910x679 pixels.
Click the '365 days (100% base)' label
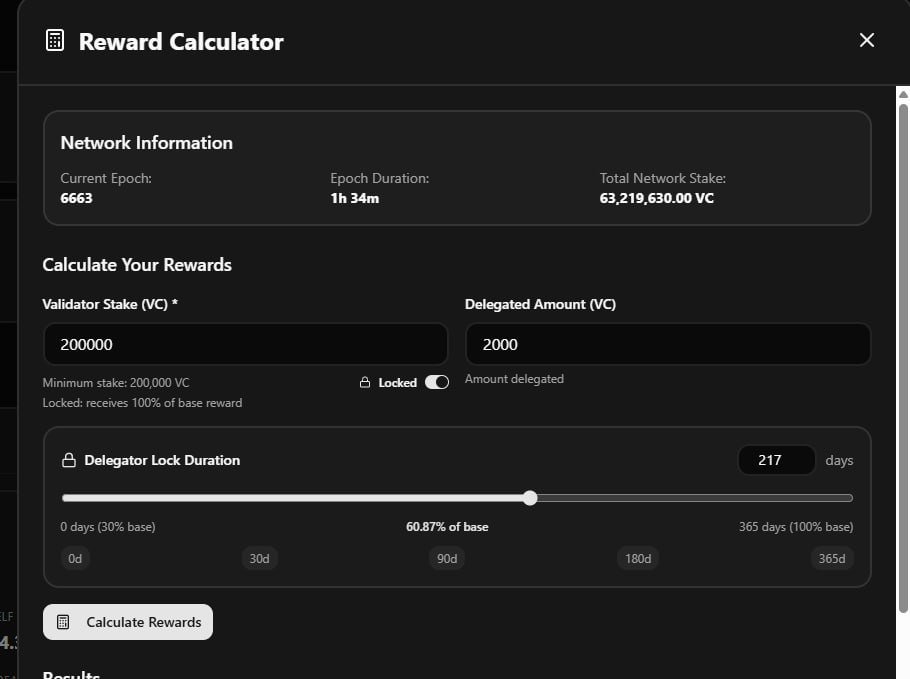[796, 527]
